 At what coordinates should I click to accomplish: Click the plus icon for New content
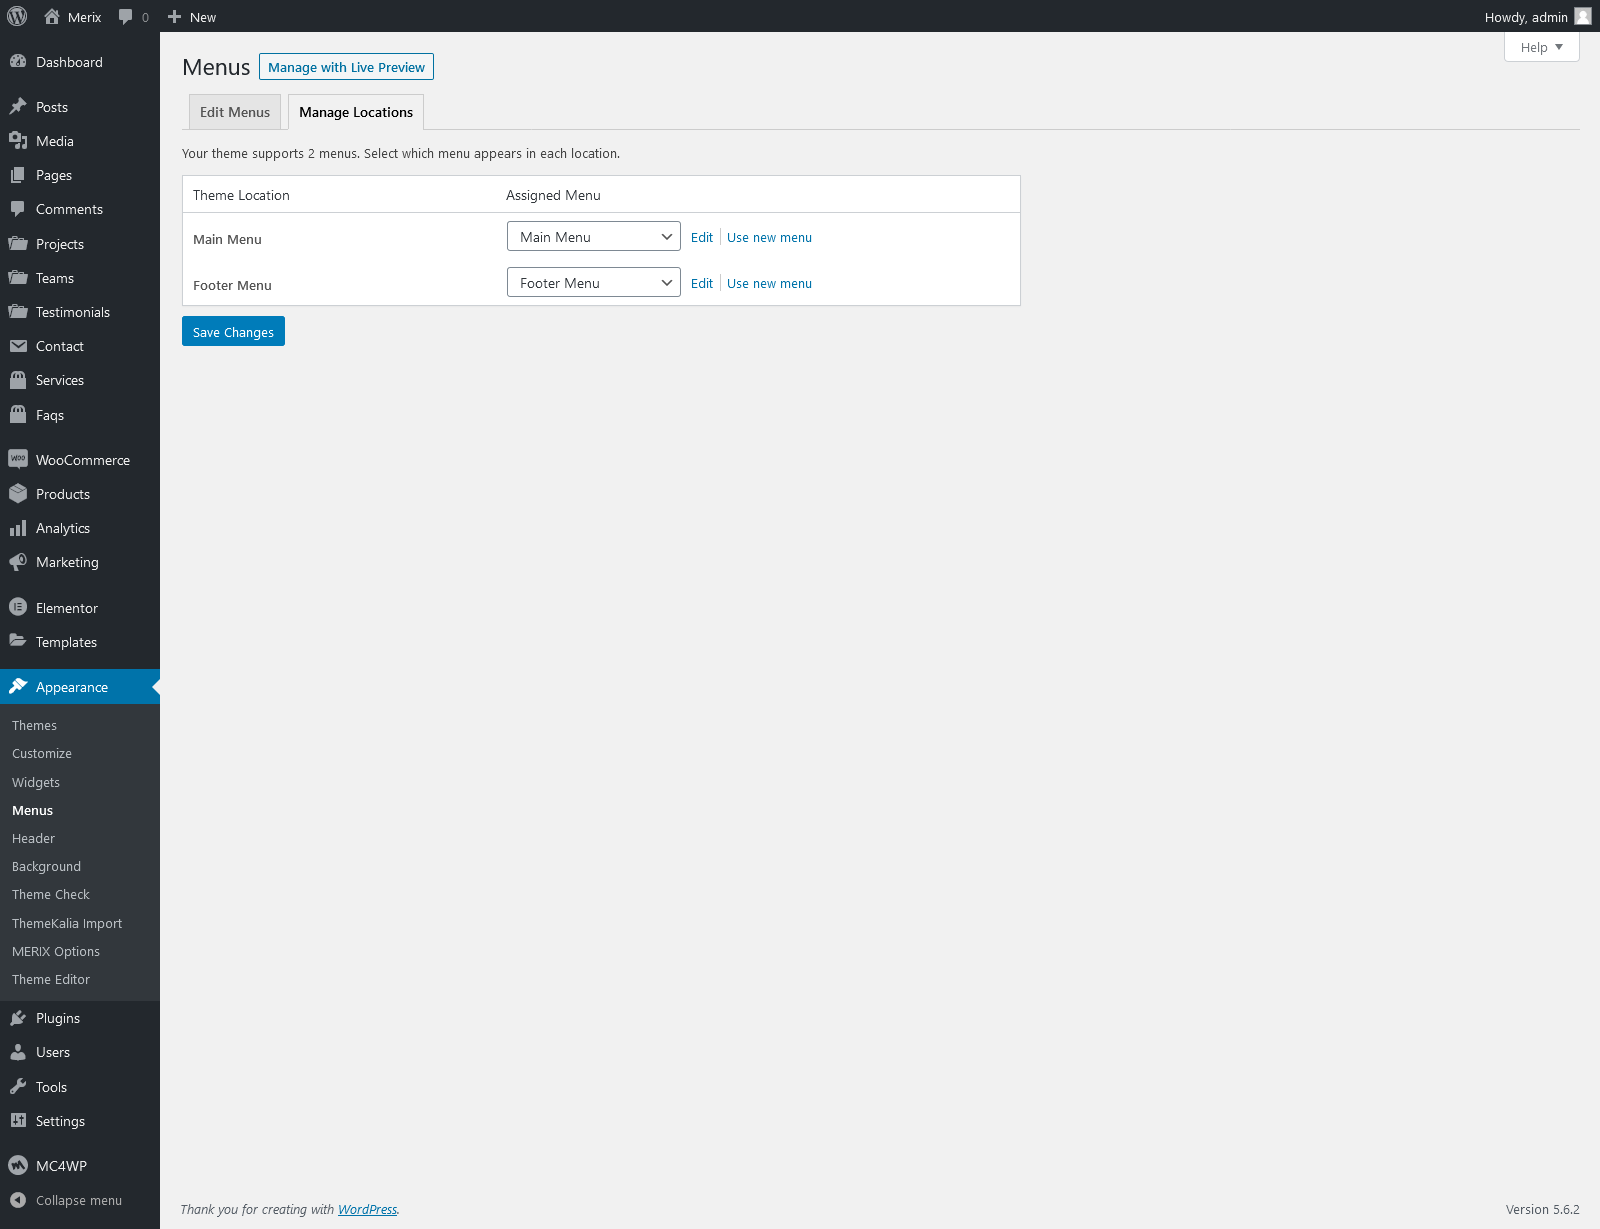point(174,16)
